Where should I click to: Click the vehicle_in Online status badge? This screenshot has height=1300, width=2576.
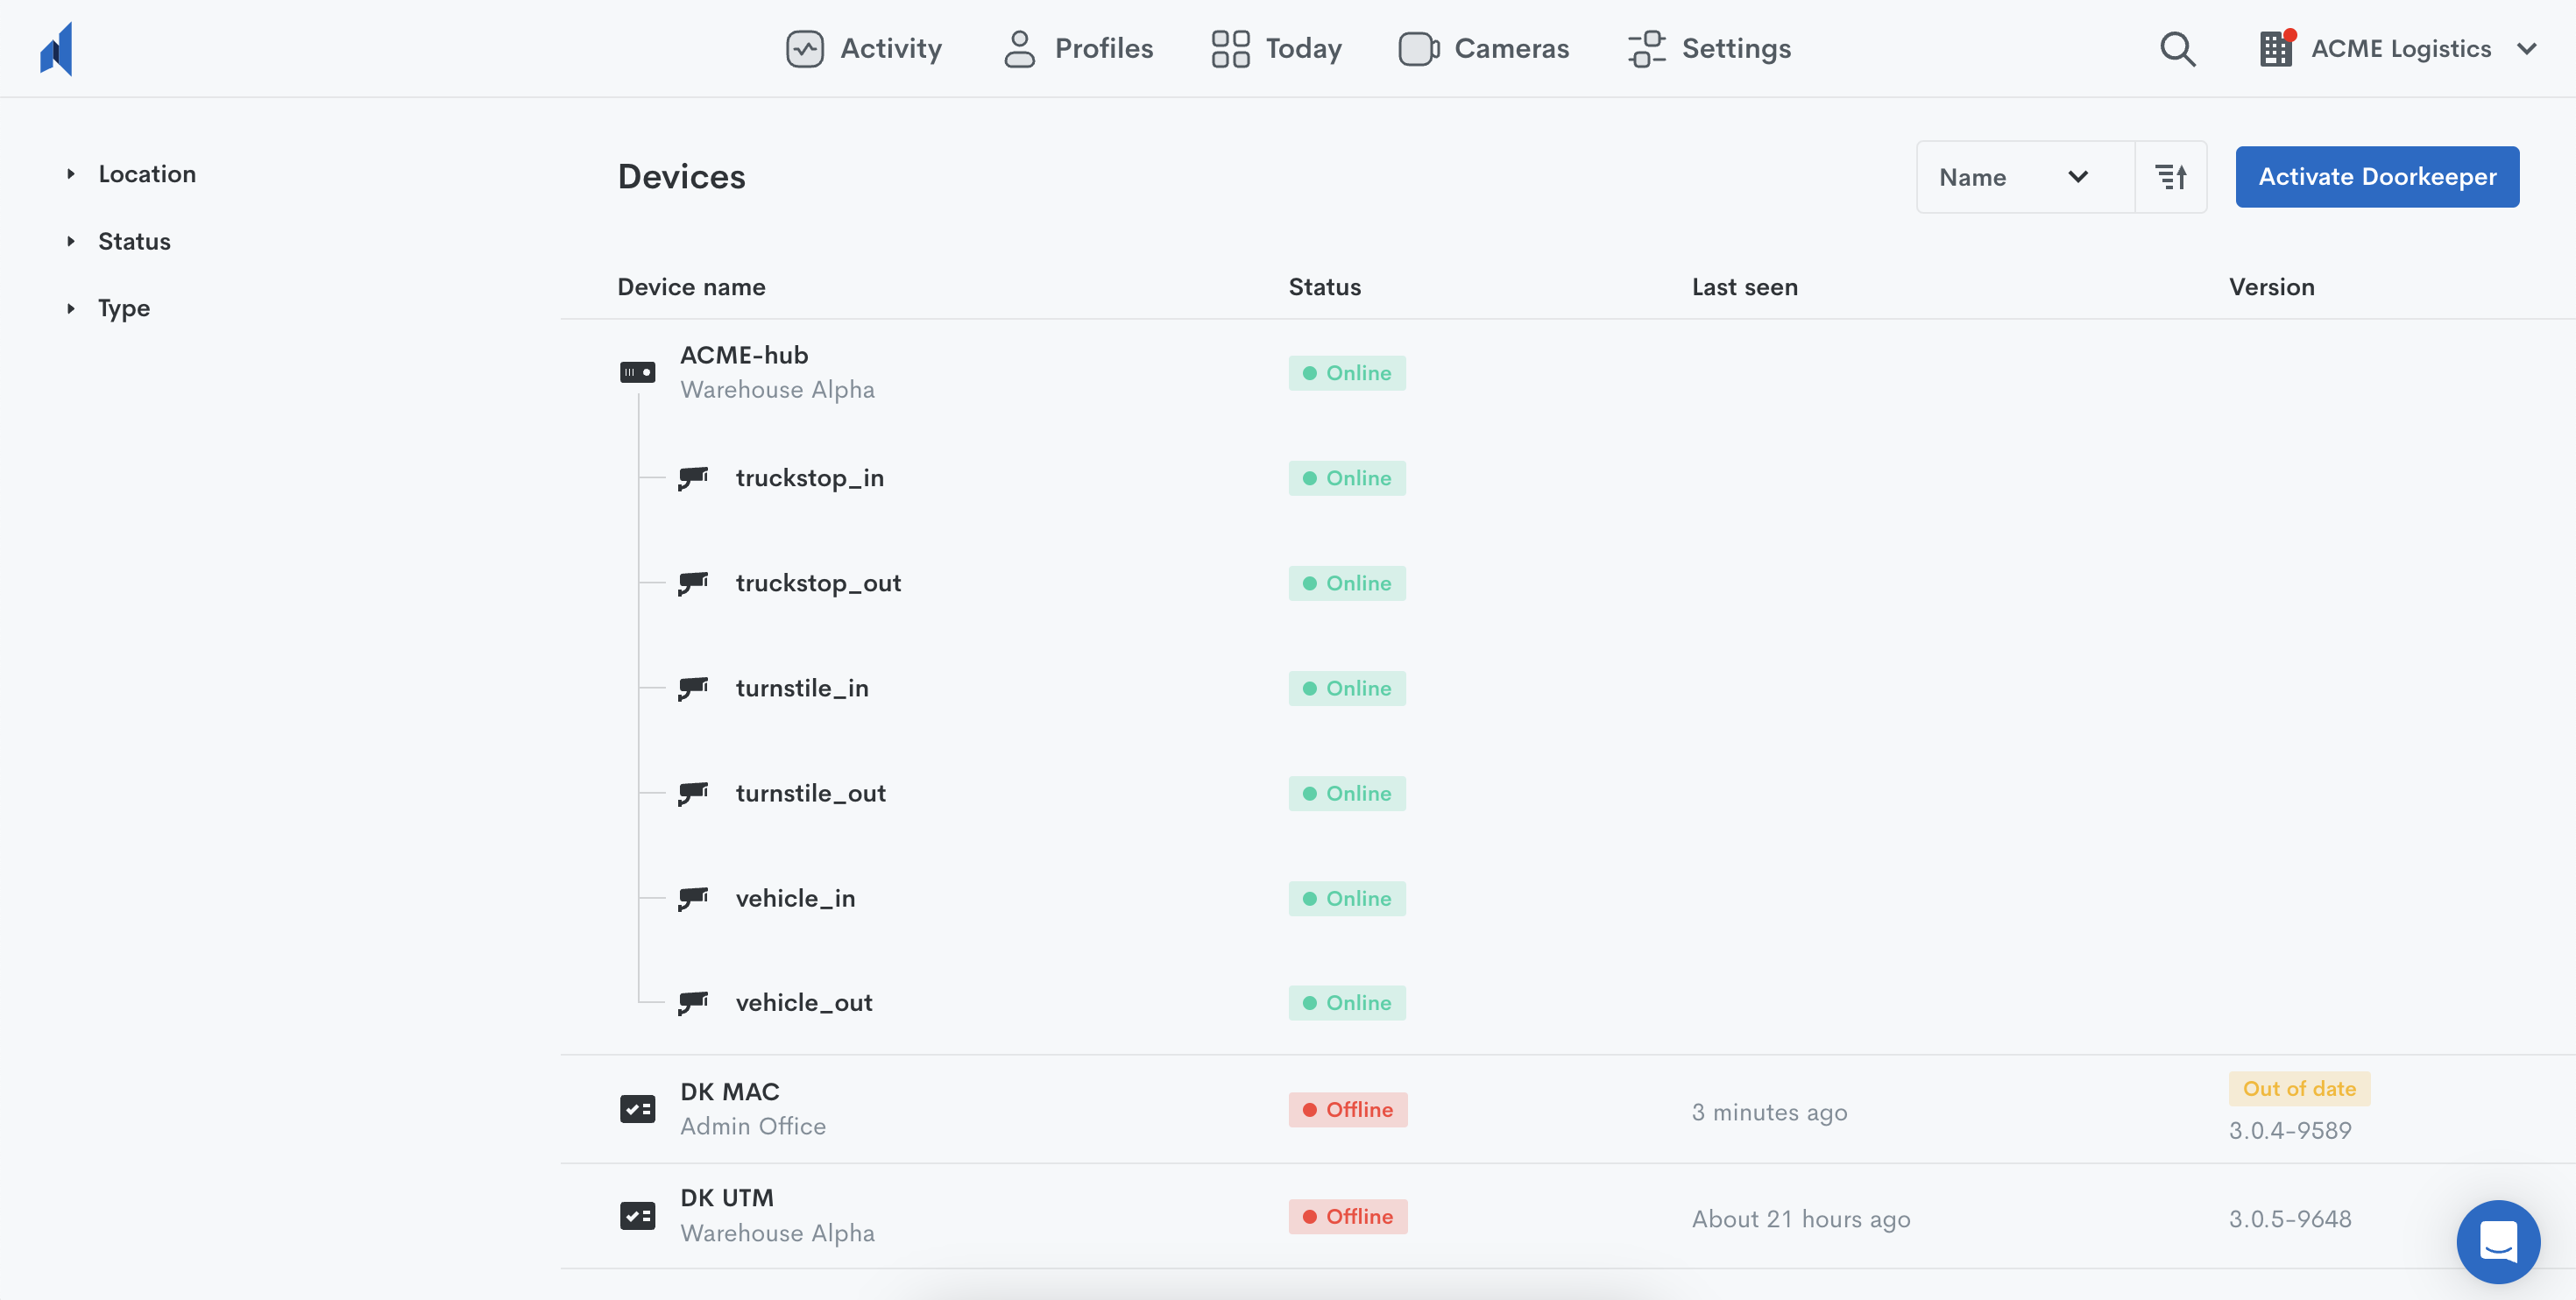1346,898
